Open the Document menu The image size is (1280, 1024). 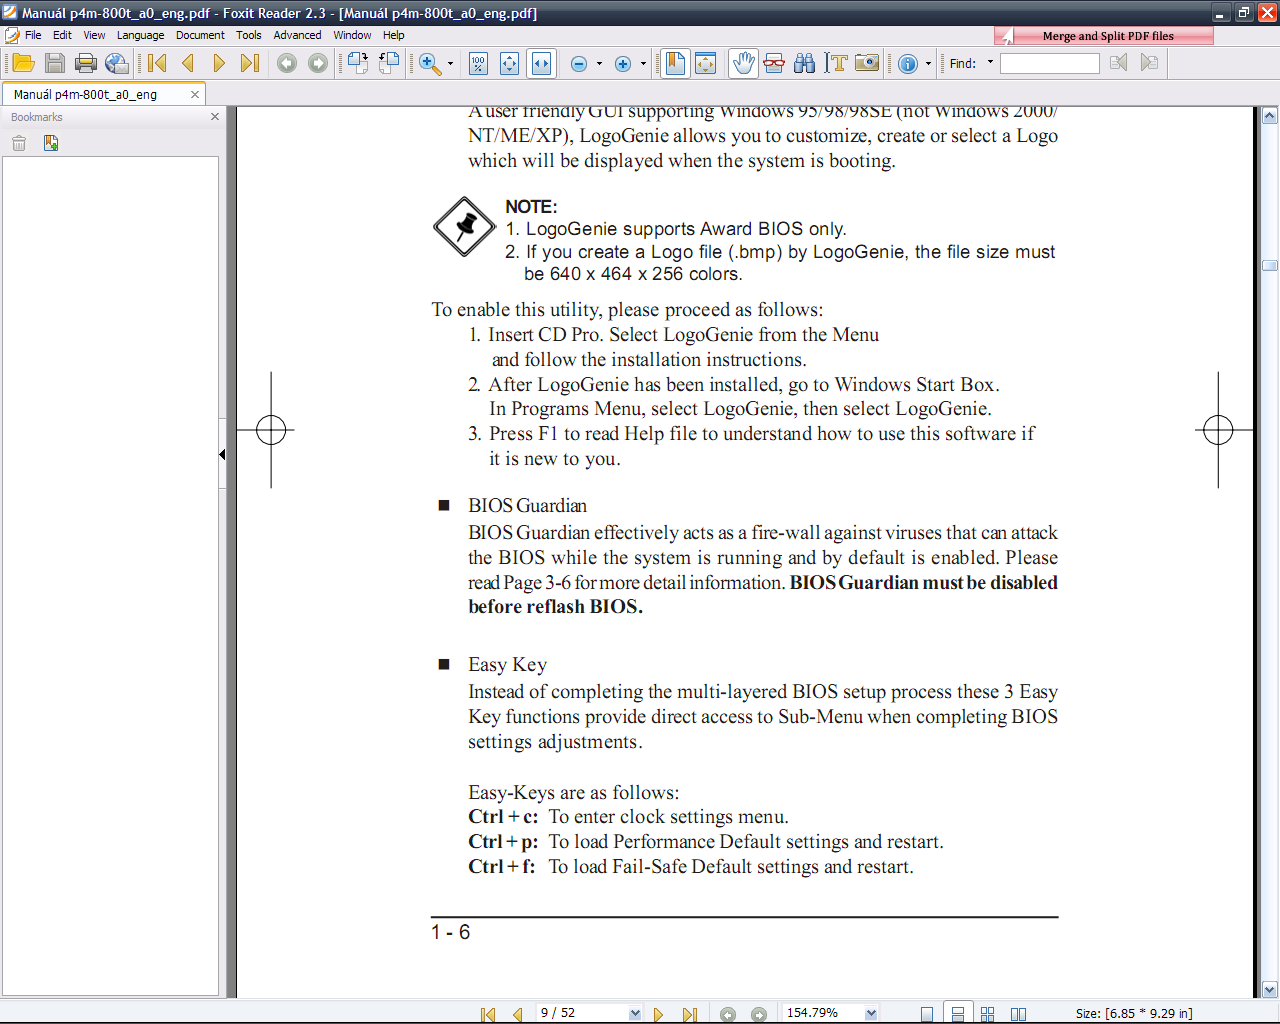click(x=200, y=35)
